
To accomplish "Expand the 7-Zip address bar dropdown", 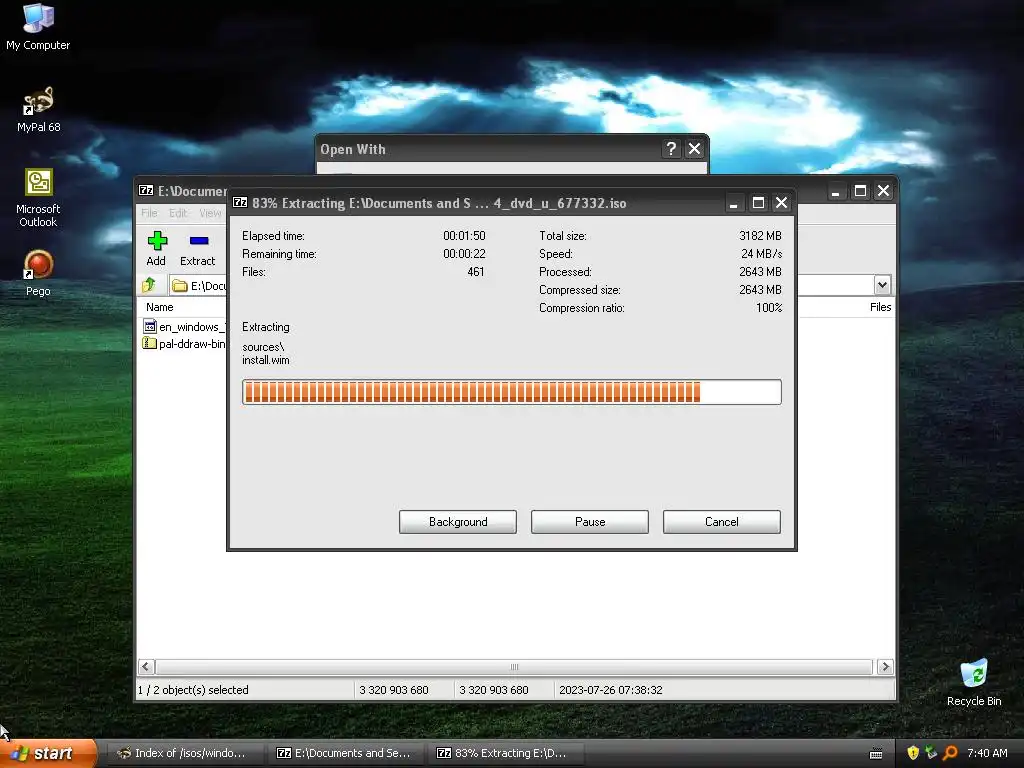I will 882,285.
